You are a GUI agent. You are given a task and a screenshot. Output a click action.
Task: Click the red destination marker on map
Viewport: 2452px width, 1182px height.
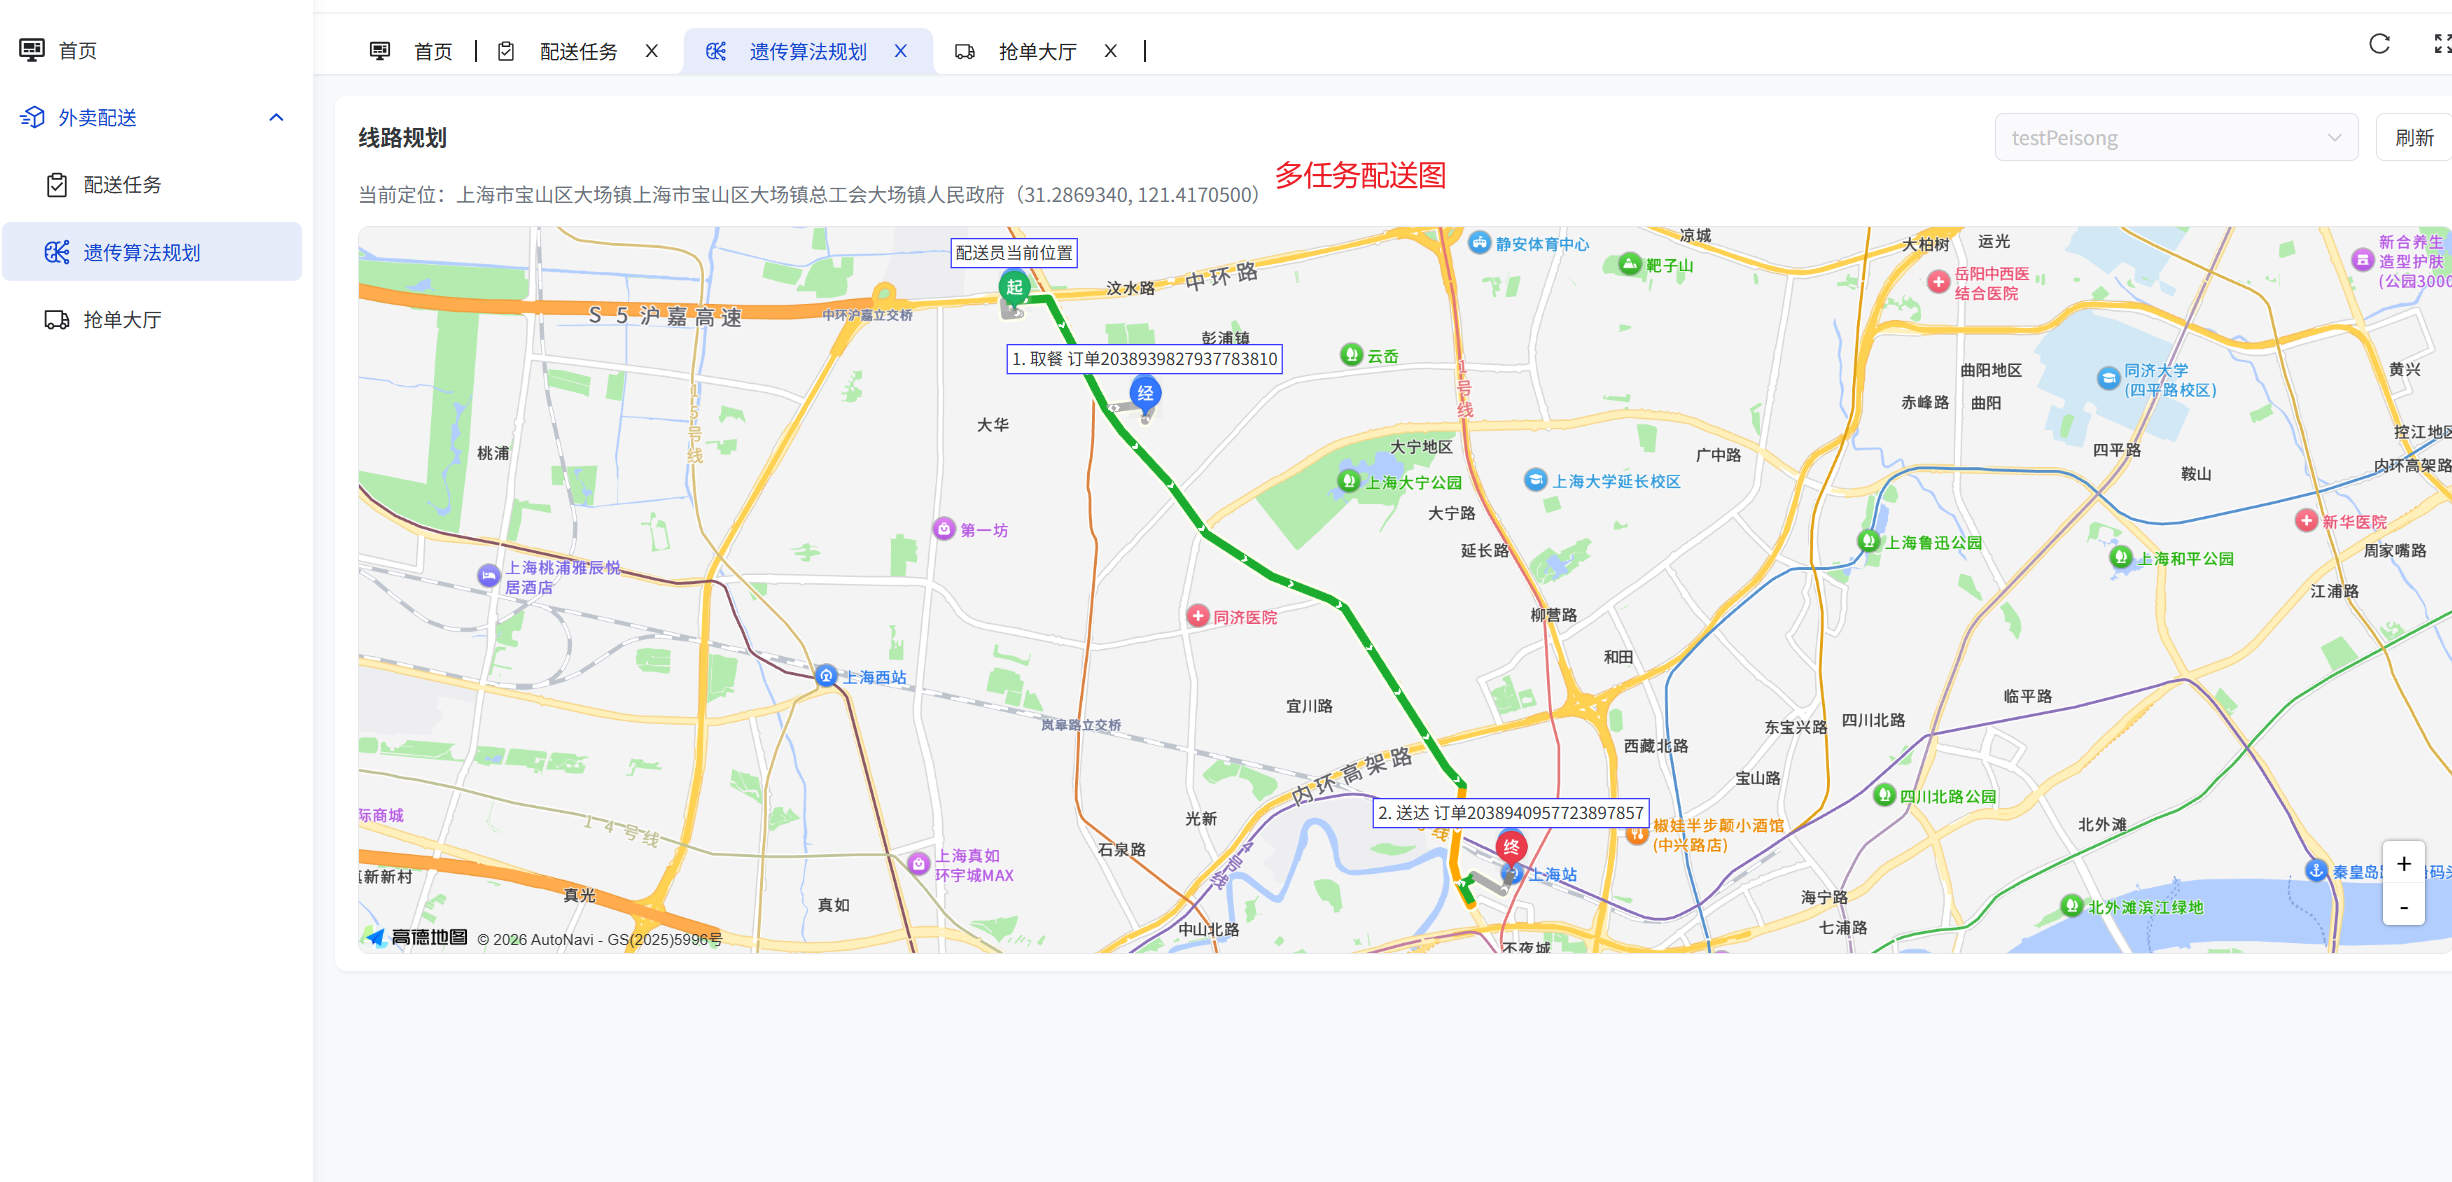pyautogui.click(x=1511, y=847)
